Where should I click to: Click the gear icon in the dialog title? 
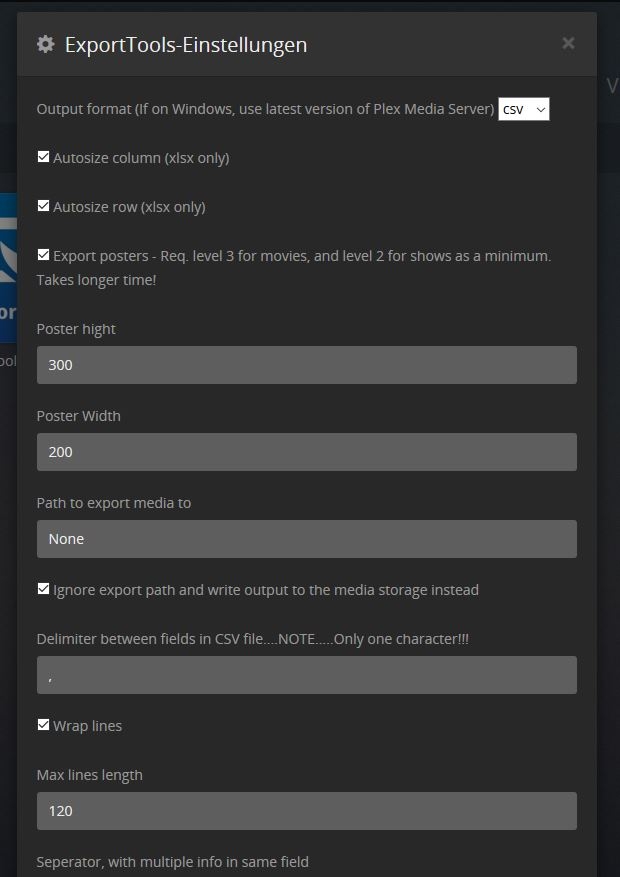click(x=45, y=44)
